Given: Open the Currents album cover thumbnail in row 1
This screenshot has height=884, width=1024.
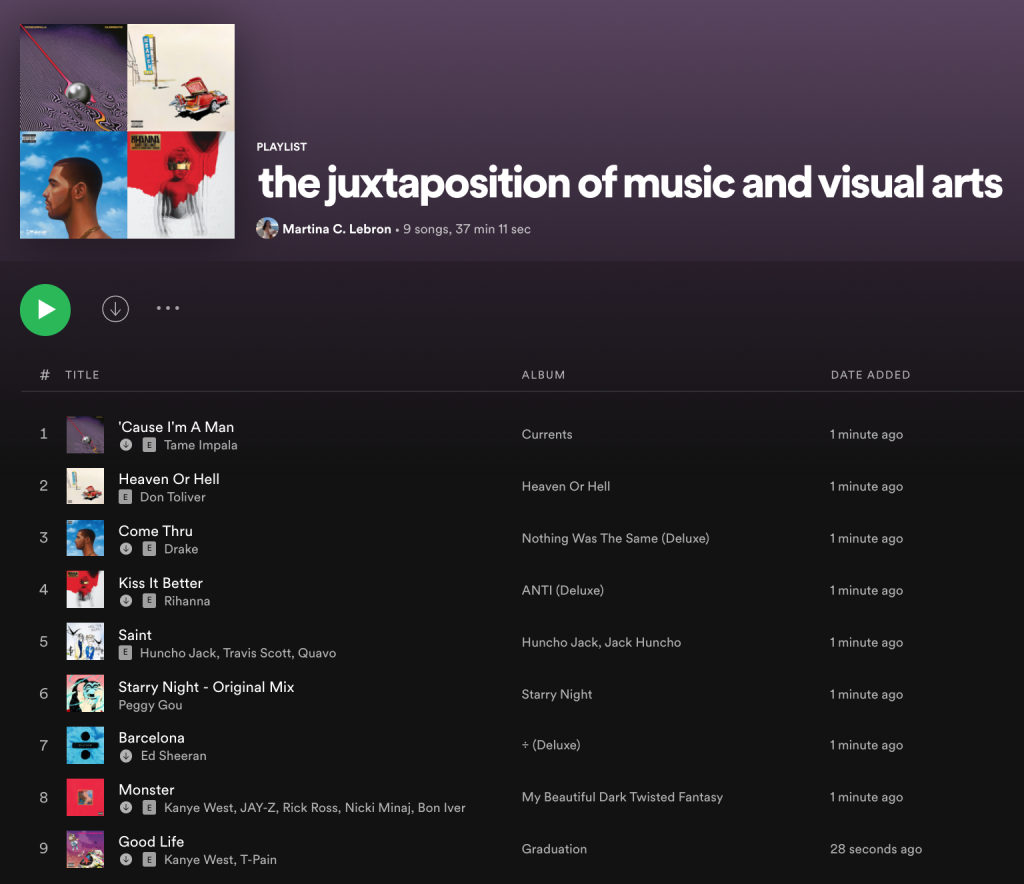Looking at the screenshot, I should 85,434.
